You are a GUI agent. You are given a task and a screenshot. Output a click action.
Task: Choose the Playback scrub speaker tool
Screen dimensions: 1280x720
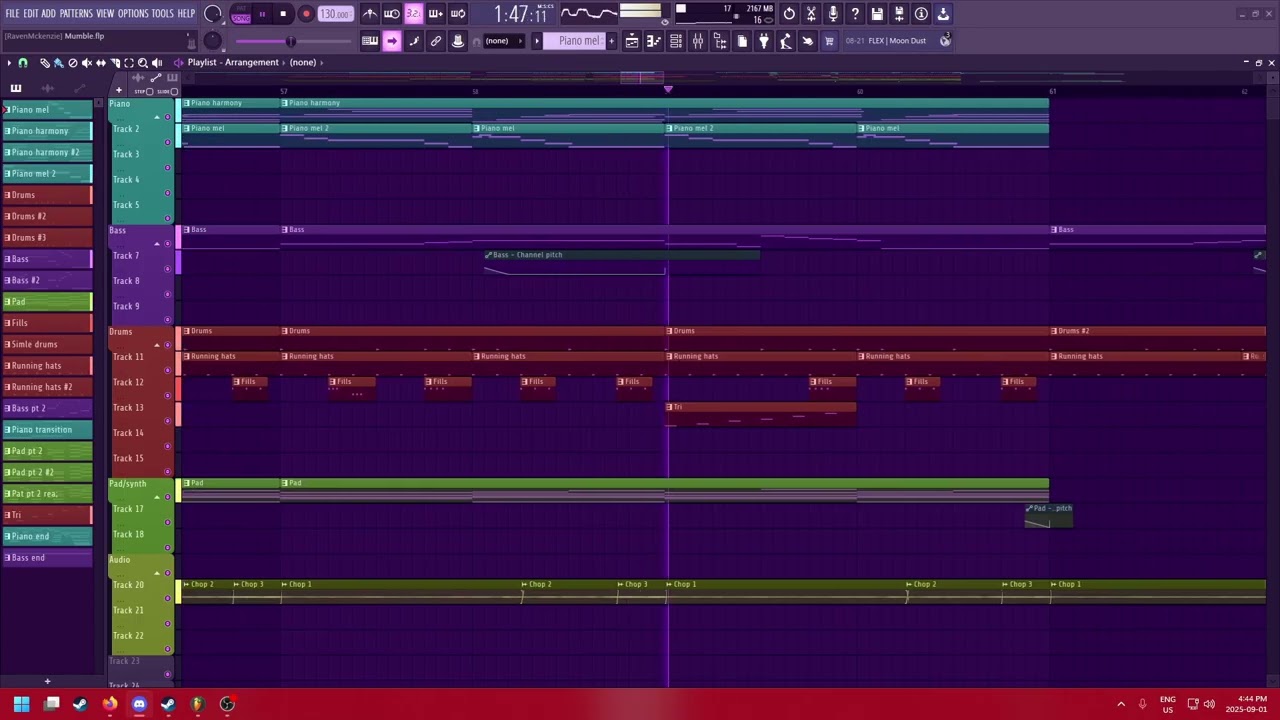[157, 62]
